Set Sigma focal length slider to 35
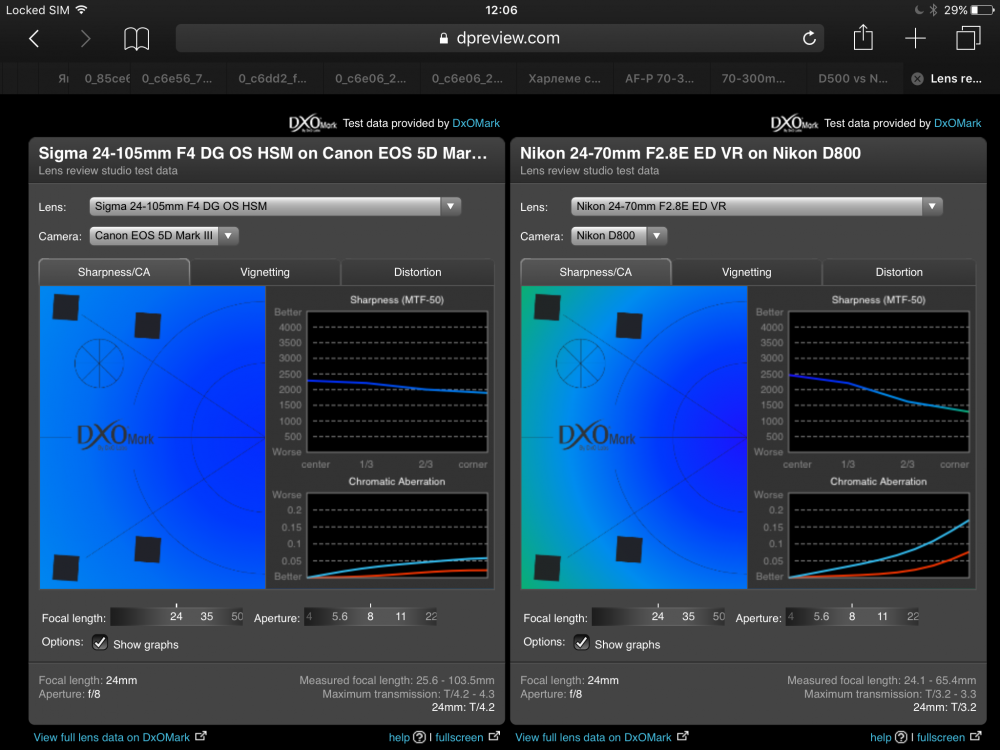Image resolution: width=1000 pixels, height=750 pixels. pyautogui.click(x=207, y=617)
